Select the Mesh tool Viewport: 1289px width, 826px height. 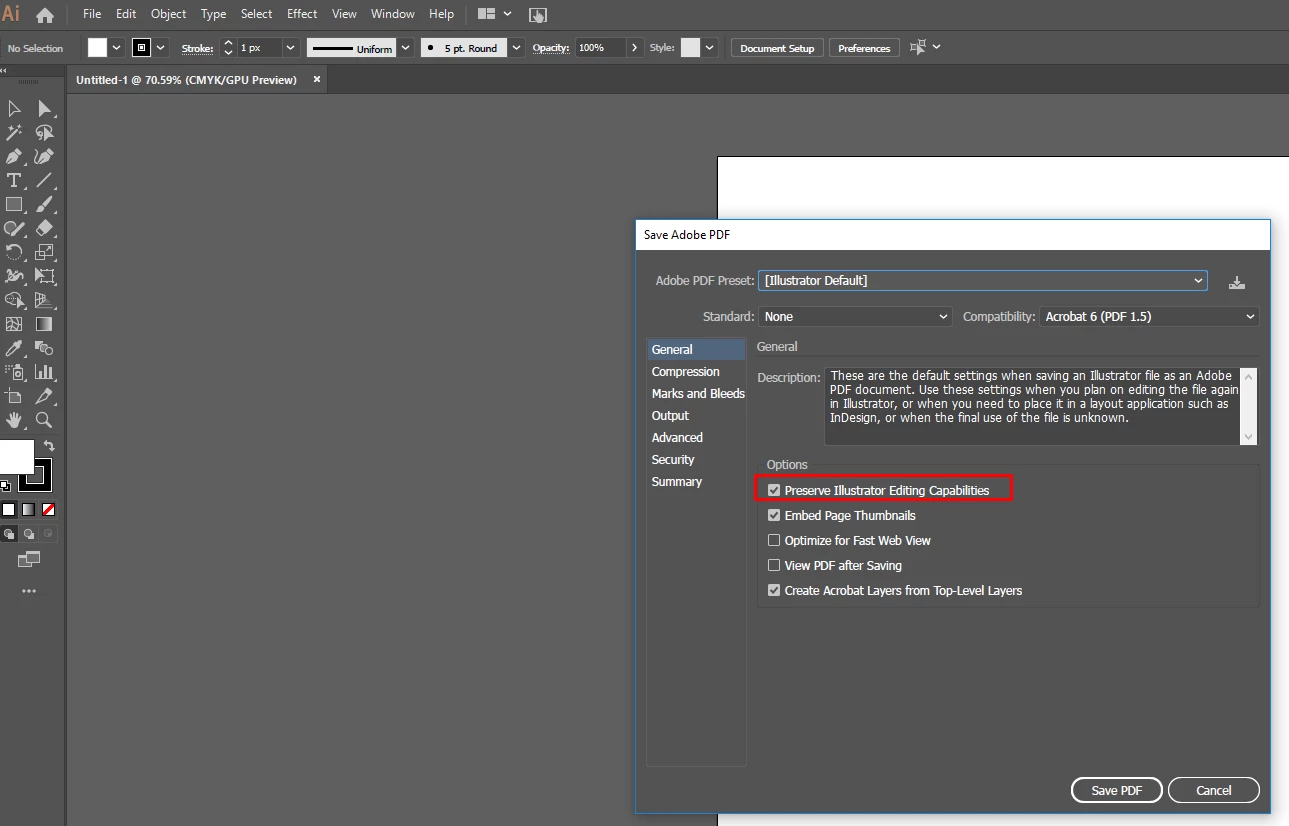tap(14, 324)
